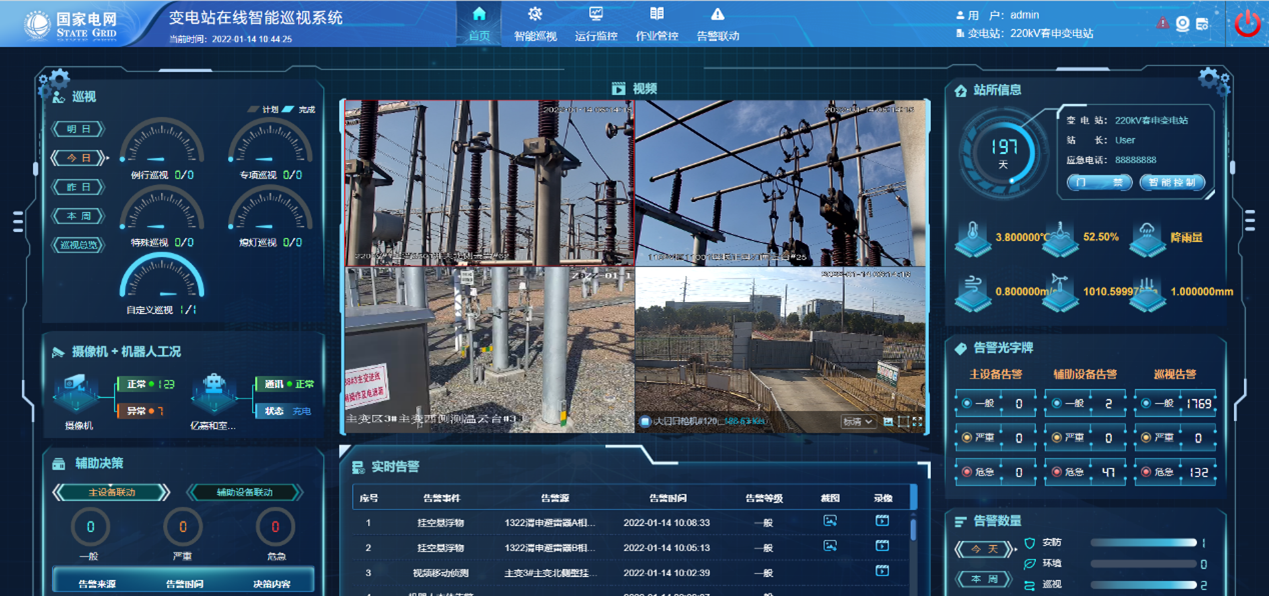This screenshot has height=596, width=1269.
Task: Select 严重 indicator under 主设备告警
Action: pyautogui.click(x=967, y=437)
